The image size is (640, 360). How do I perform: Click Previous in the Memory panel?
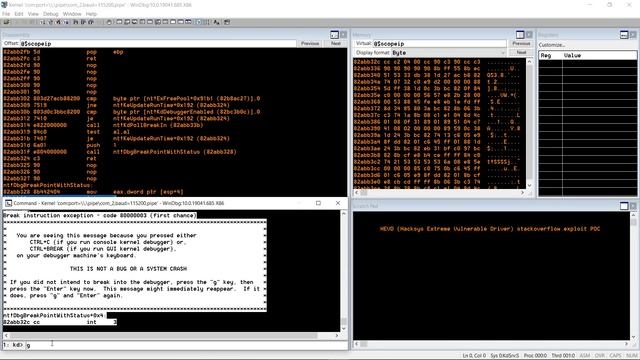pos(521,43)
